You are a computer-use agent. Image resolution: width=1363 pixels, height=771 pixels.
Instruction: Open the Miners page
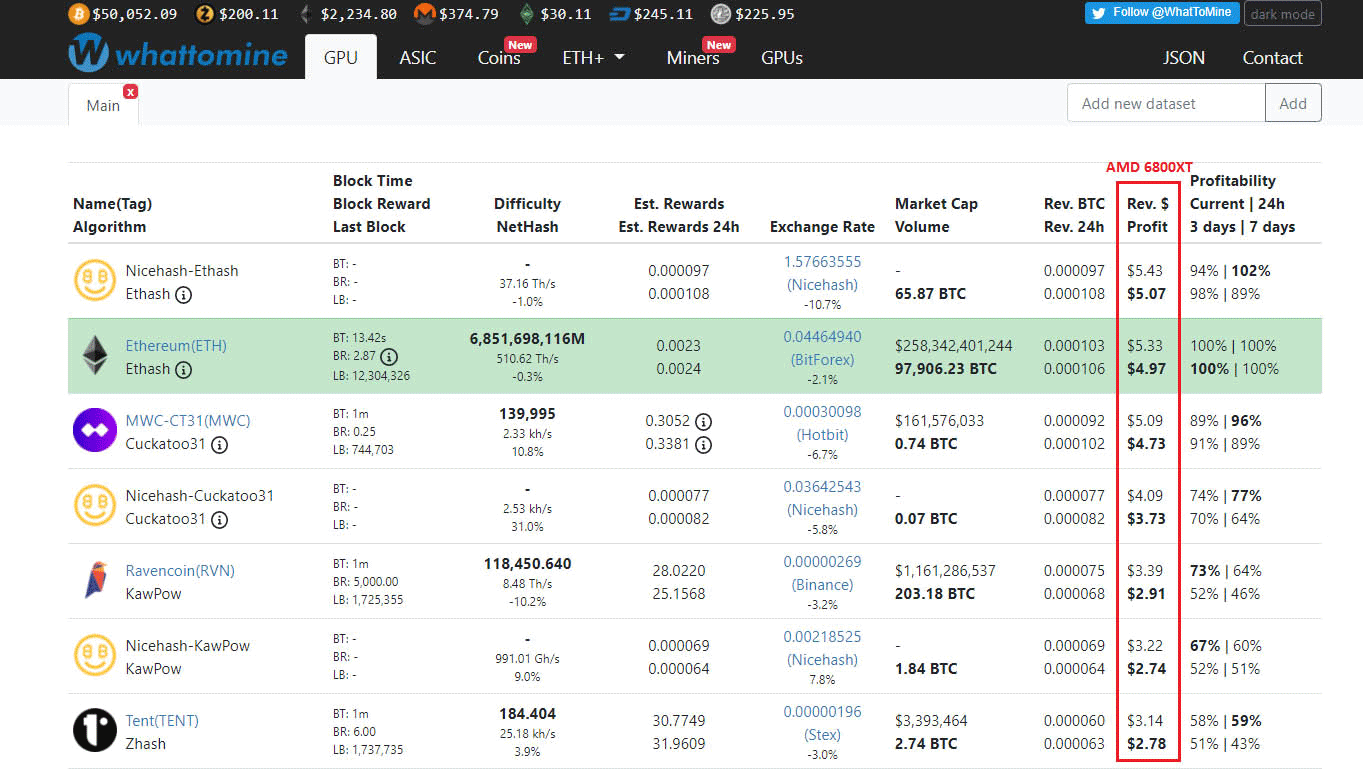693,58
